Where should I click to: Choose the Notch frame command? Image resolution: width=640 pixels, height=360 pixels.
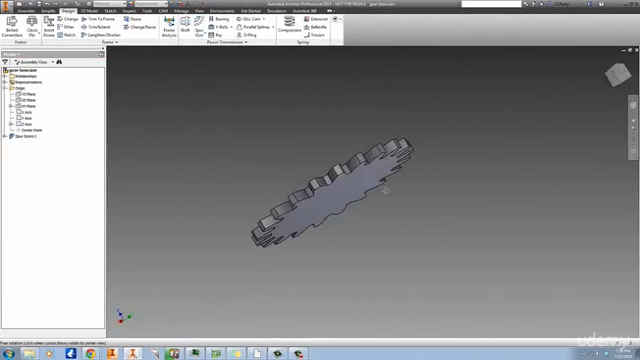(x=67, y=35)
